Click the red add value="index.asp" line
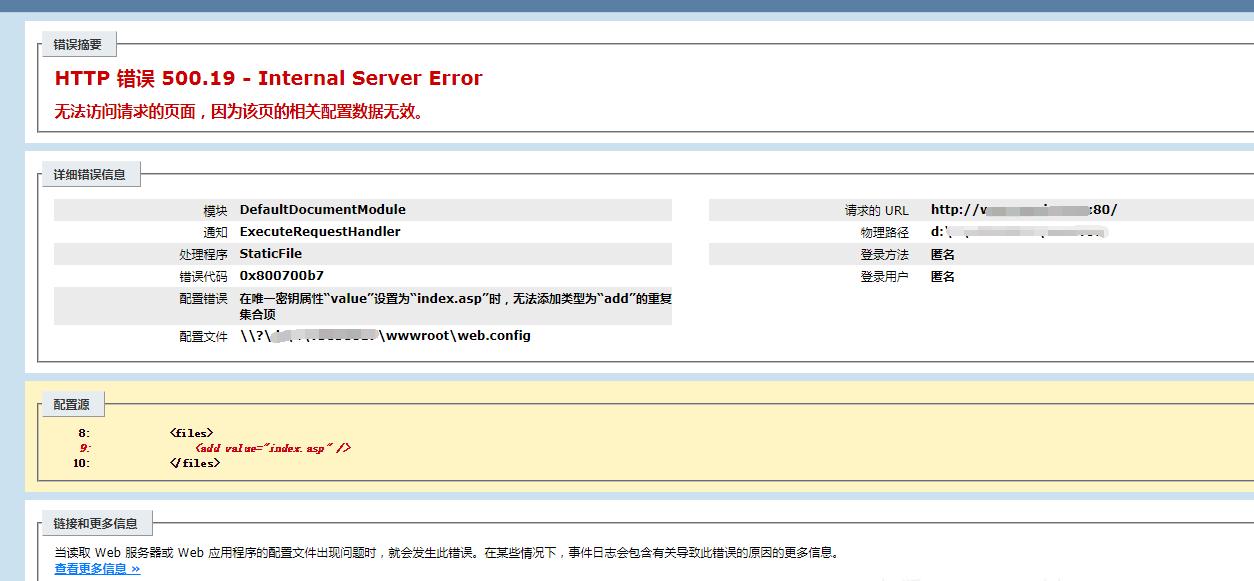Image resolution: width=1254 pixels, height=581 pixels. [x=273, y=449]
